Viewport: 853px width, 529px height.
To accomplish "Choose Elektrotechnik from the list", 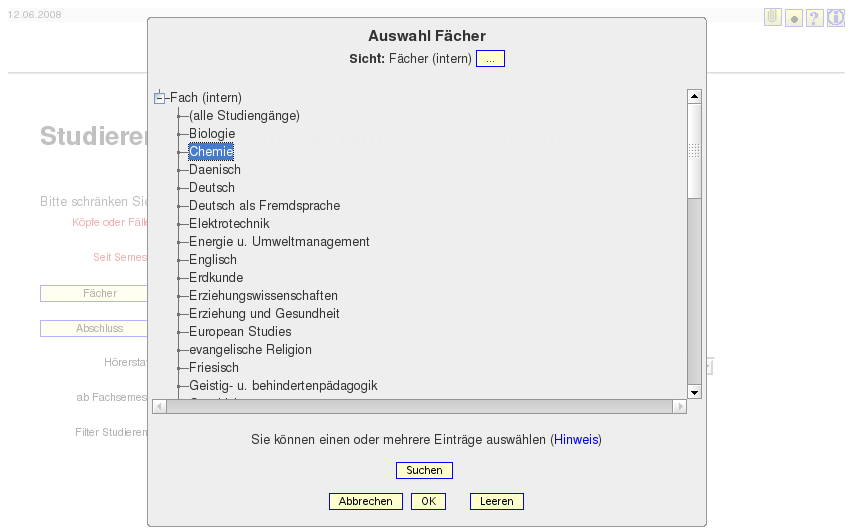I will (229, 224).
